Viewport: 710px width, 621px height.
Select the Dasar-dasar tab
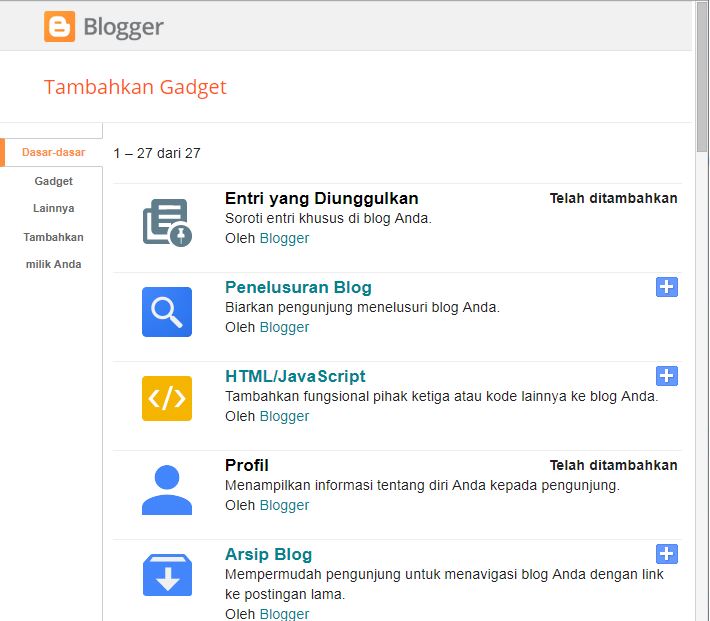[53, 152]
